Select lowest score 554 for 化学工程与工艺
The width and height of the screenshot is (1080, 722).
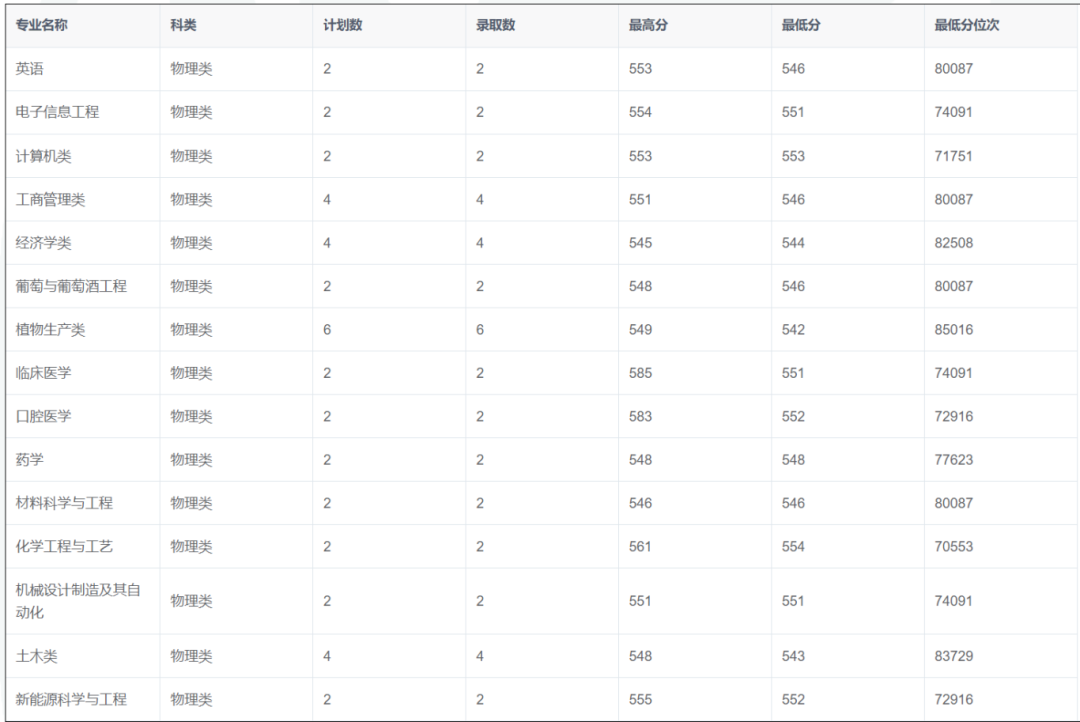(793, 546)
